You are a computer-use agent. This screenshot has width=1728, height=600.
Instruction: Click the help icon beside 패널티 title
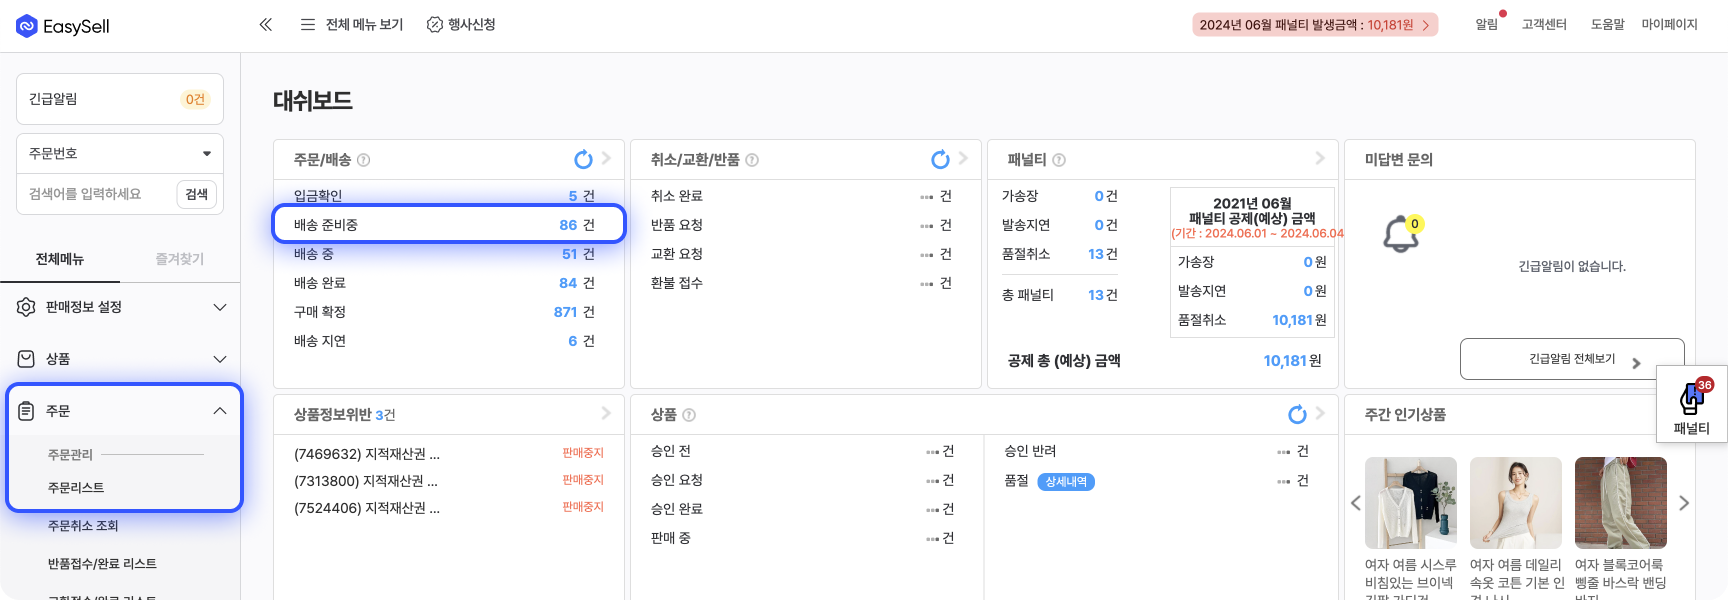[1059, 160]
